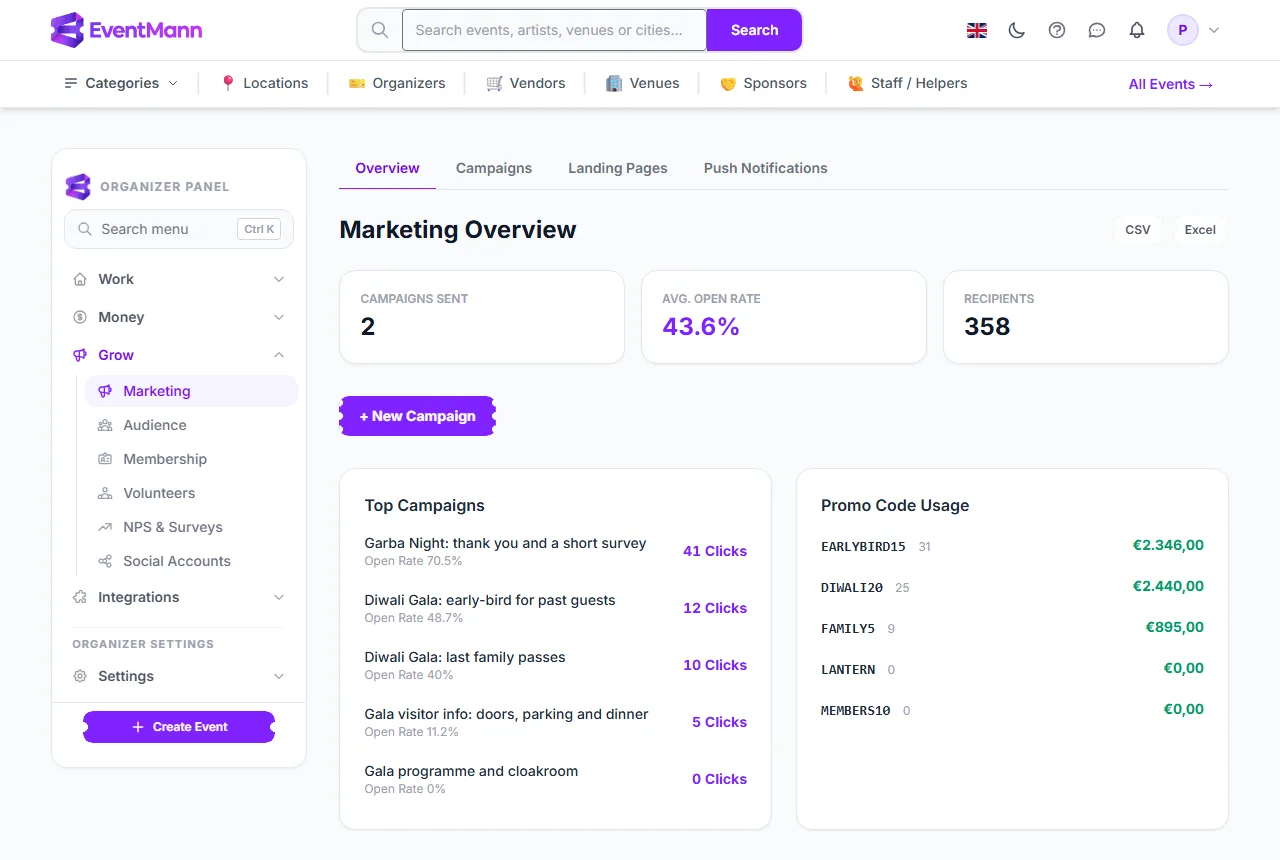The image size is (1280, 860).
Task: Click the EventMann logo
Action: pyautogui.click(x=126, y=30)
